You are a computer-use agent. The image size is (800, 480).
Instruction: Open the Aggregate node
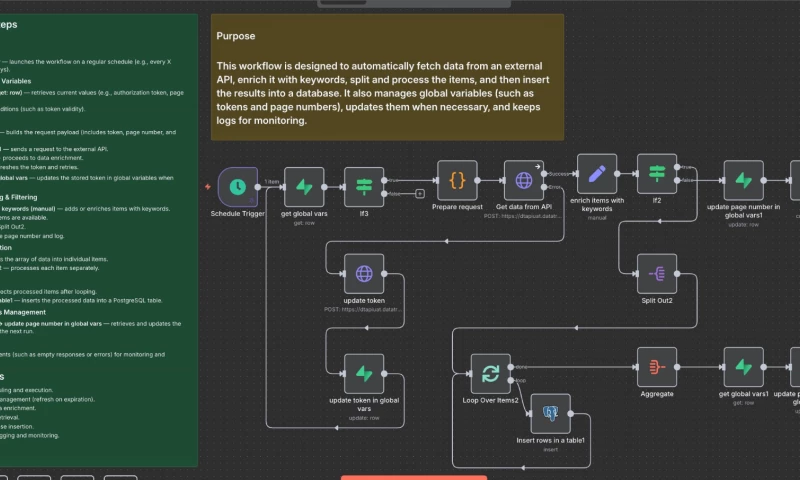657,367
